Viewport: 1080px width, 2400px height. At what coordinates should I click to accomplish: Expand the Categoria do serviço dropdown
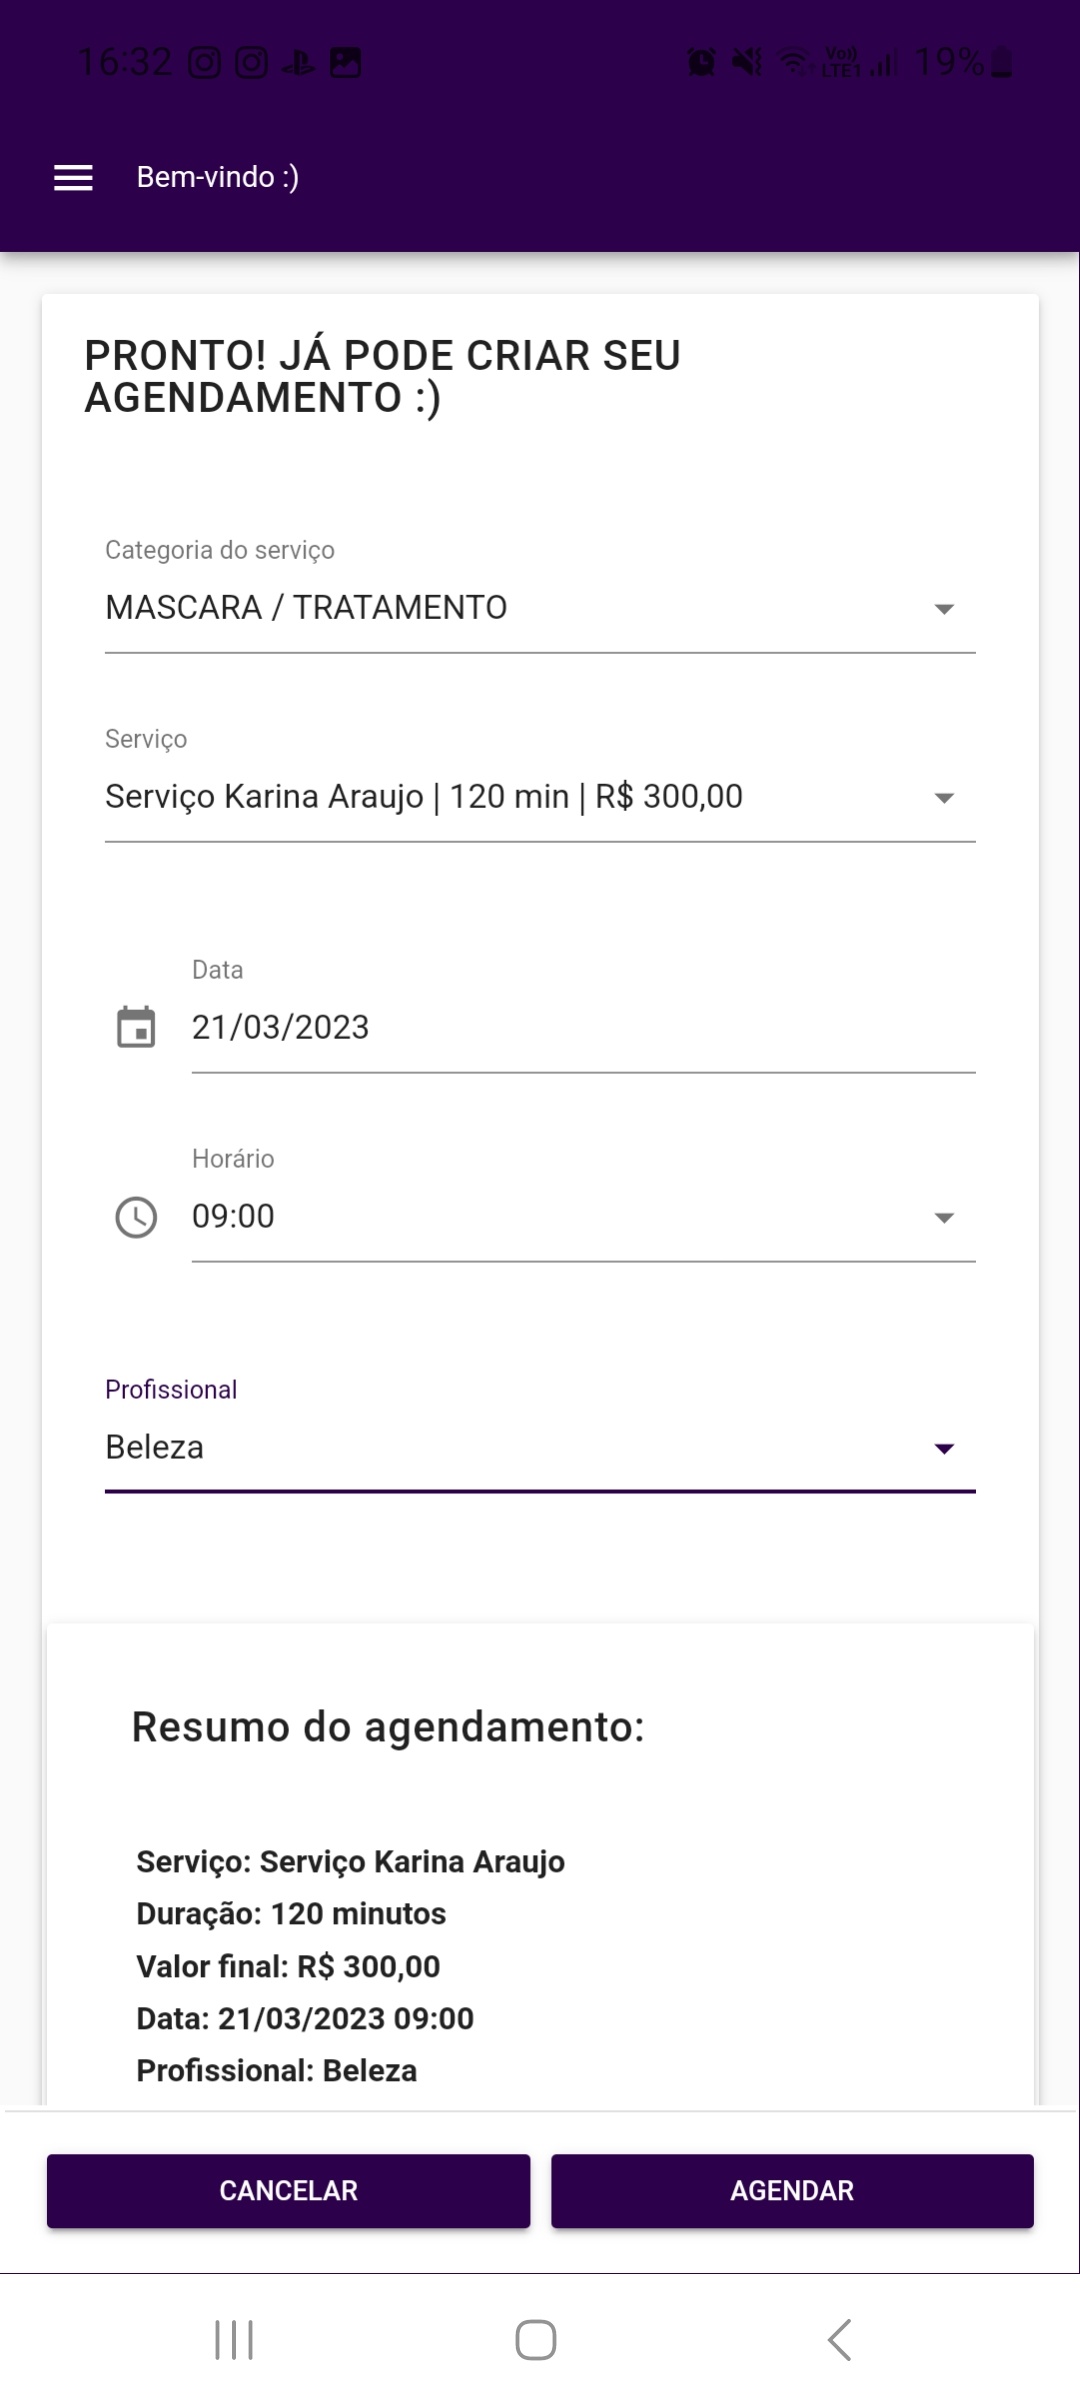(x=540, y=608)
